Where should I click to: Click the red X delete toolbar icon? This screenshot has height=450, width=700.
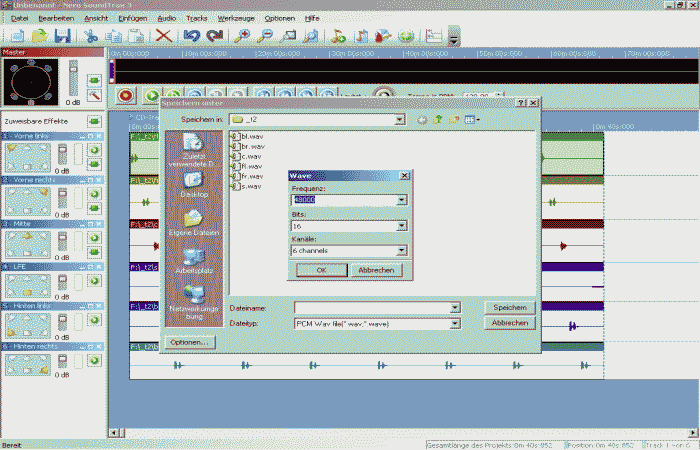click(x=163, y=36)
